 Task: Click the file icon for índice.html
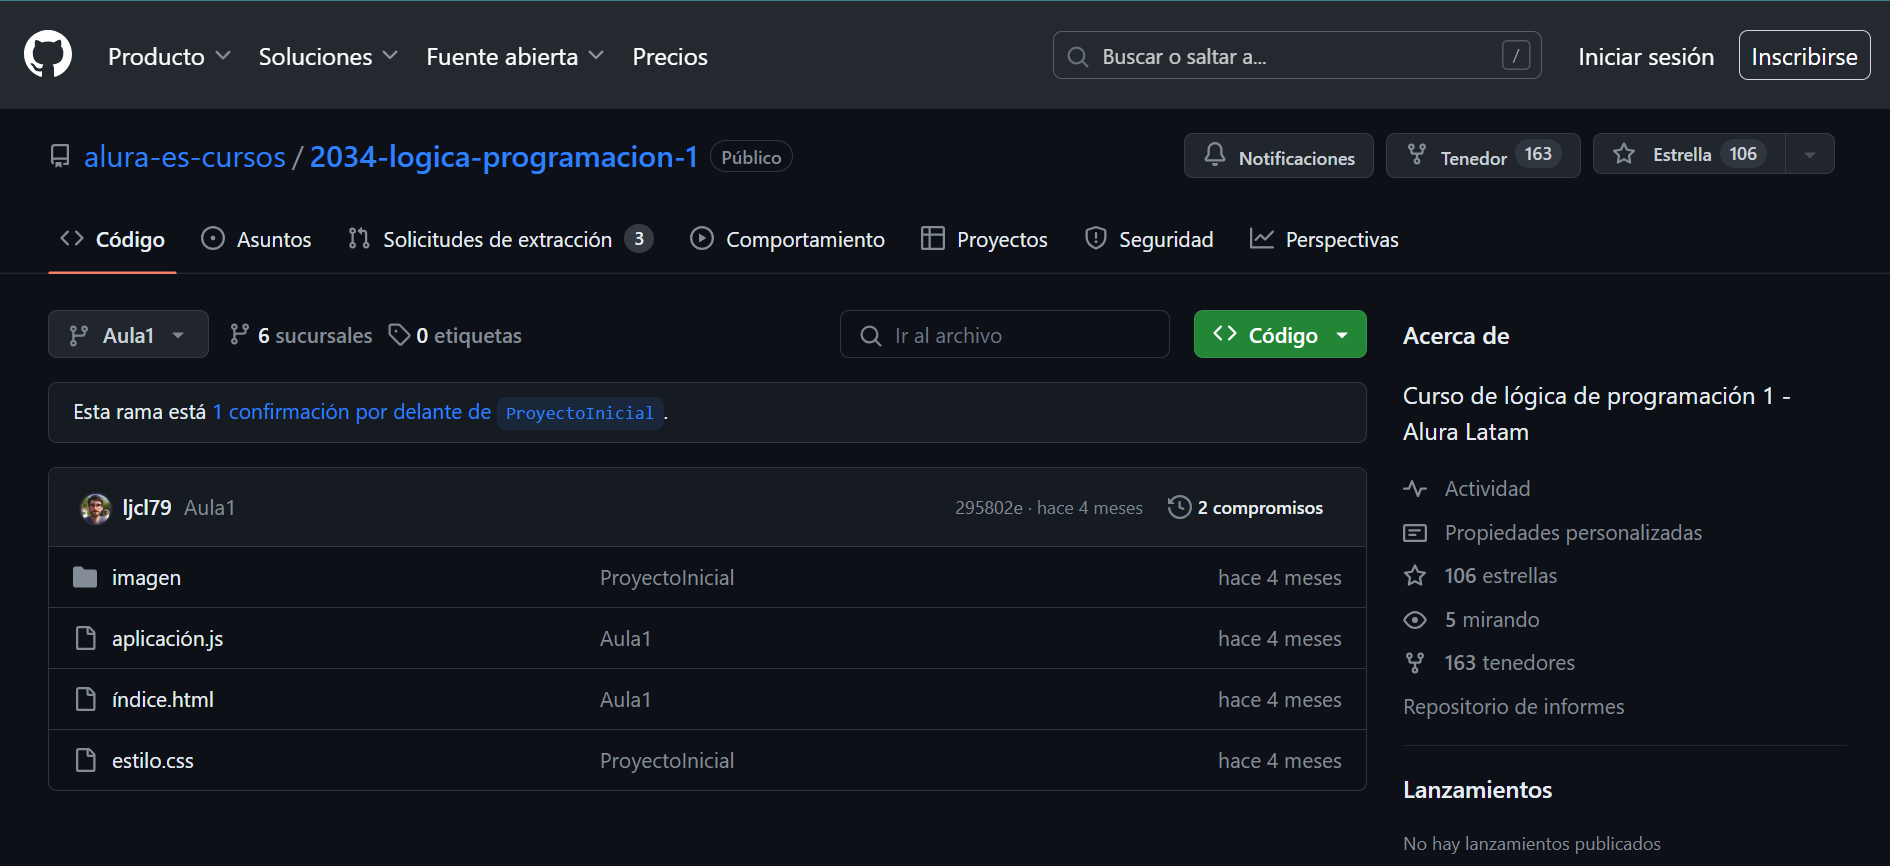(x=86, y=699)
